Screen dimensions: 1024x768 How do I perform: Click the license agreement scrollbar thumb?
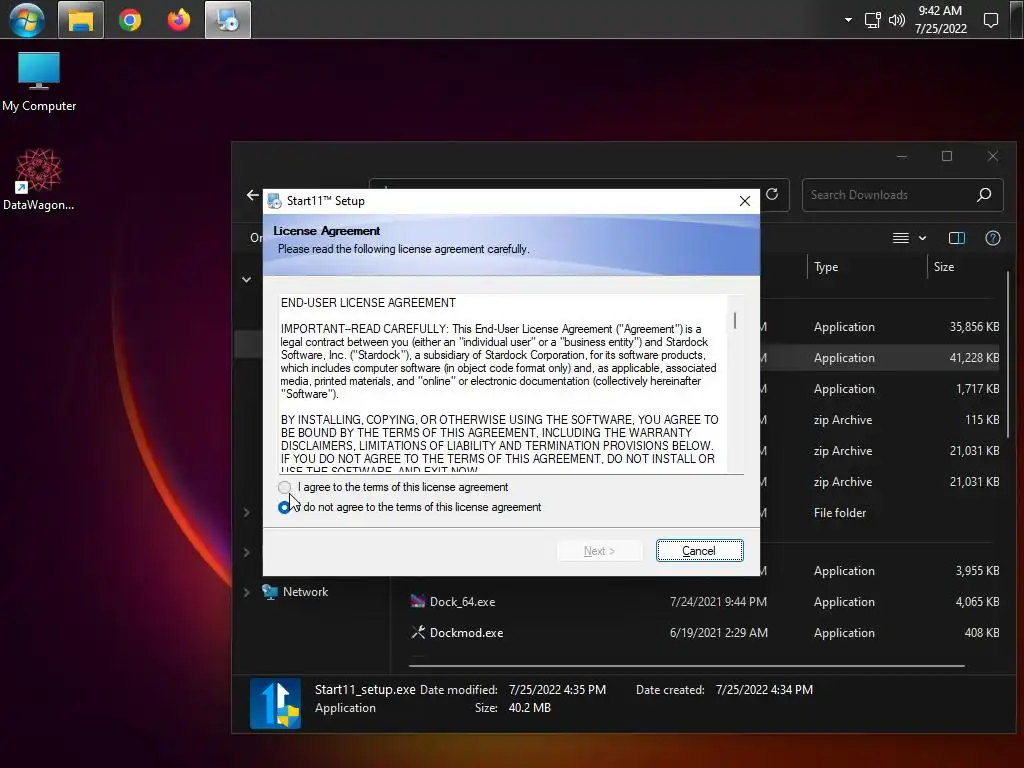point(735,321)
